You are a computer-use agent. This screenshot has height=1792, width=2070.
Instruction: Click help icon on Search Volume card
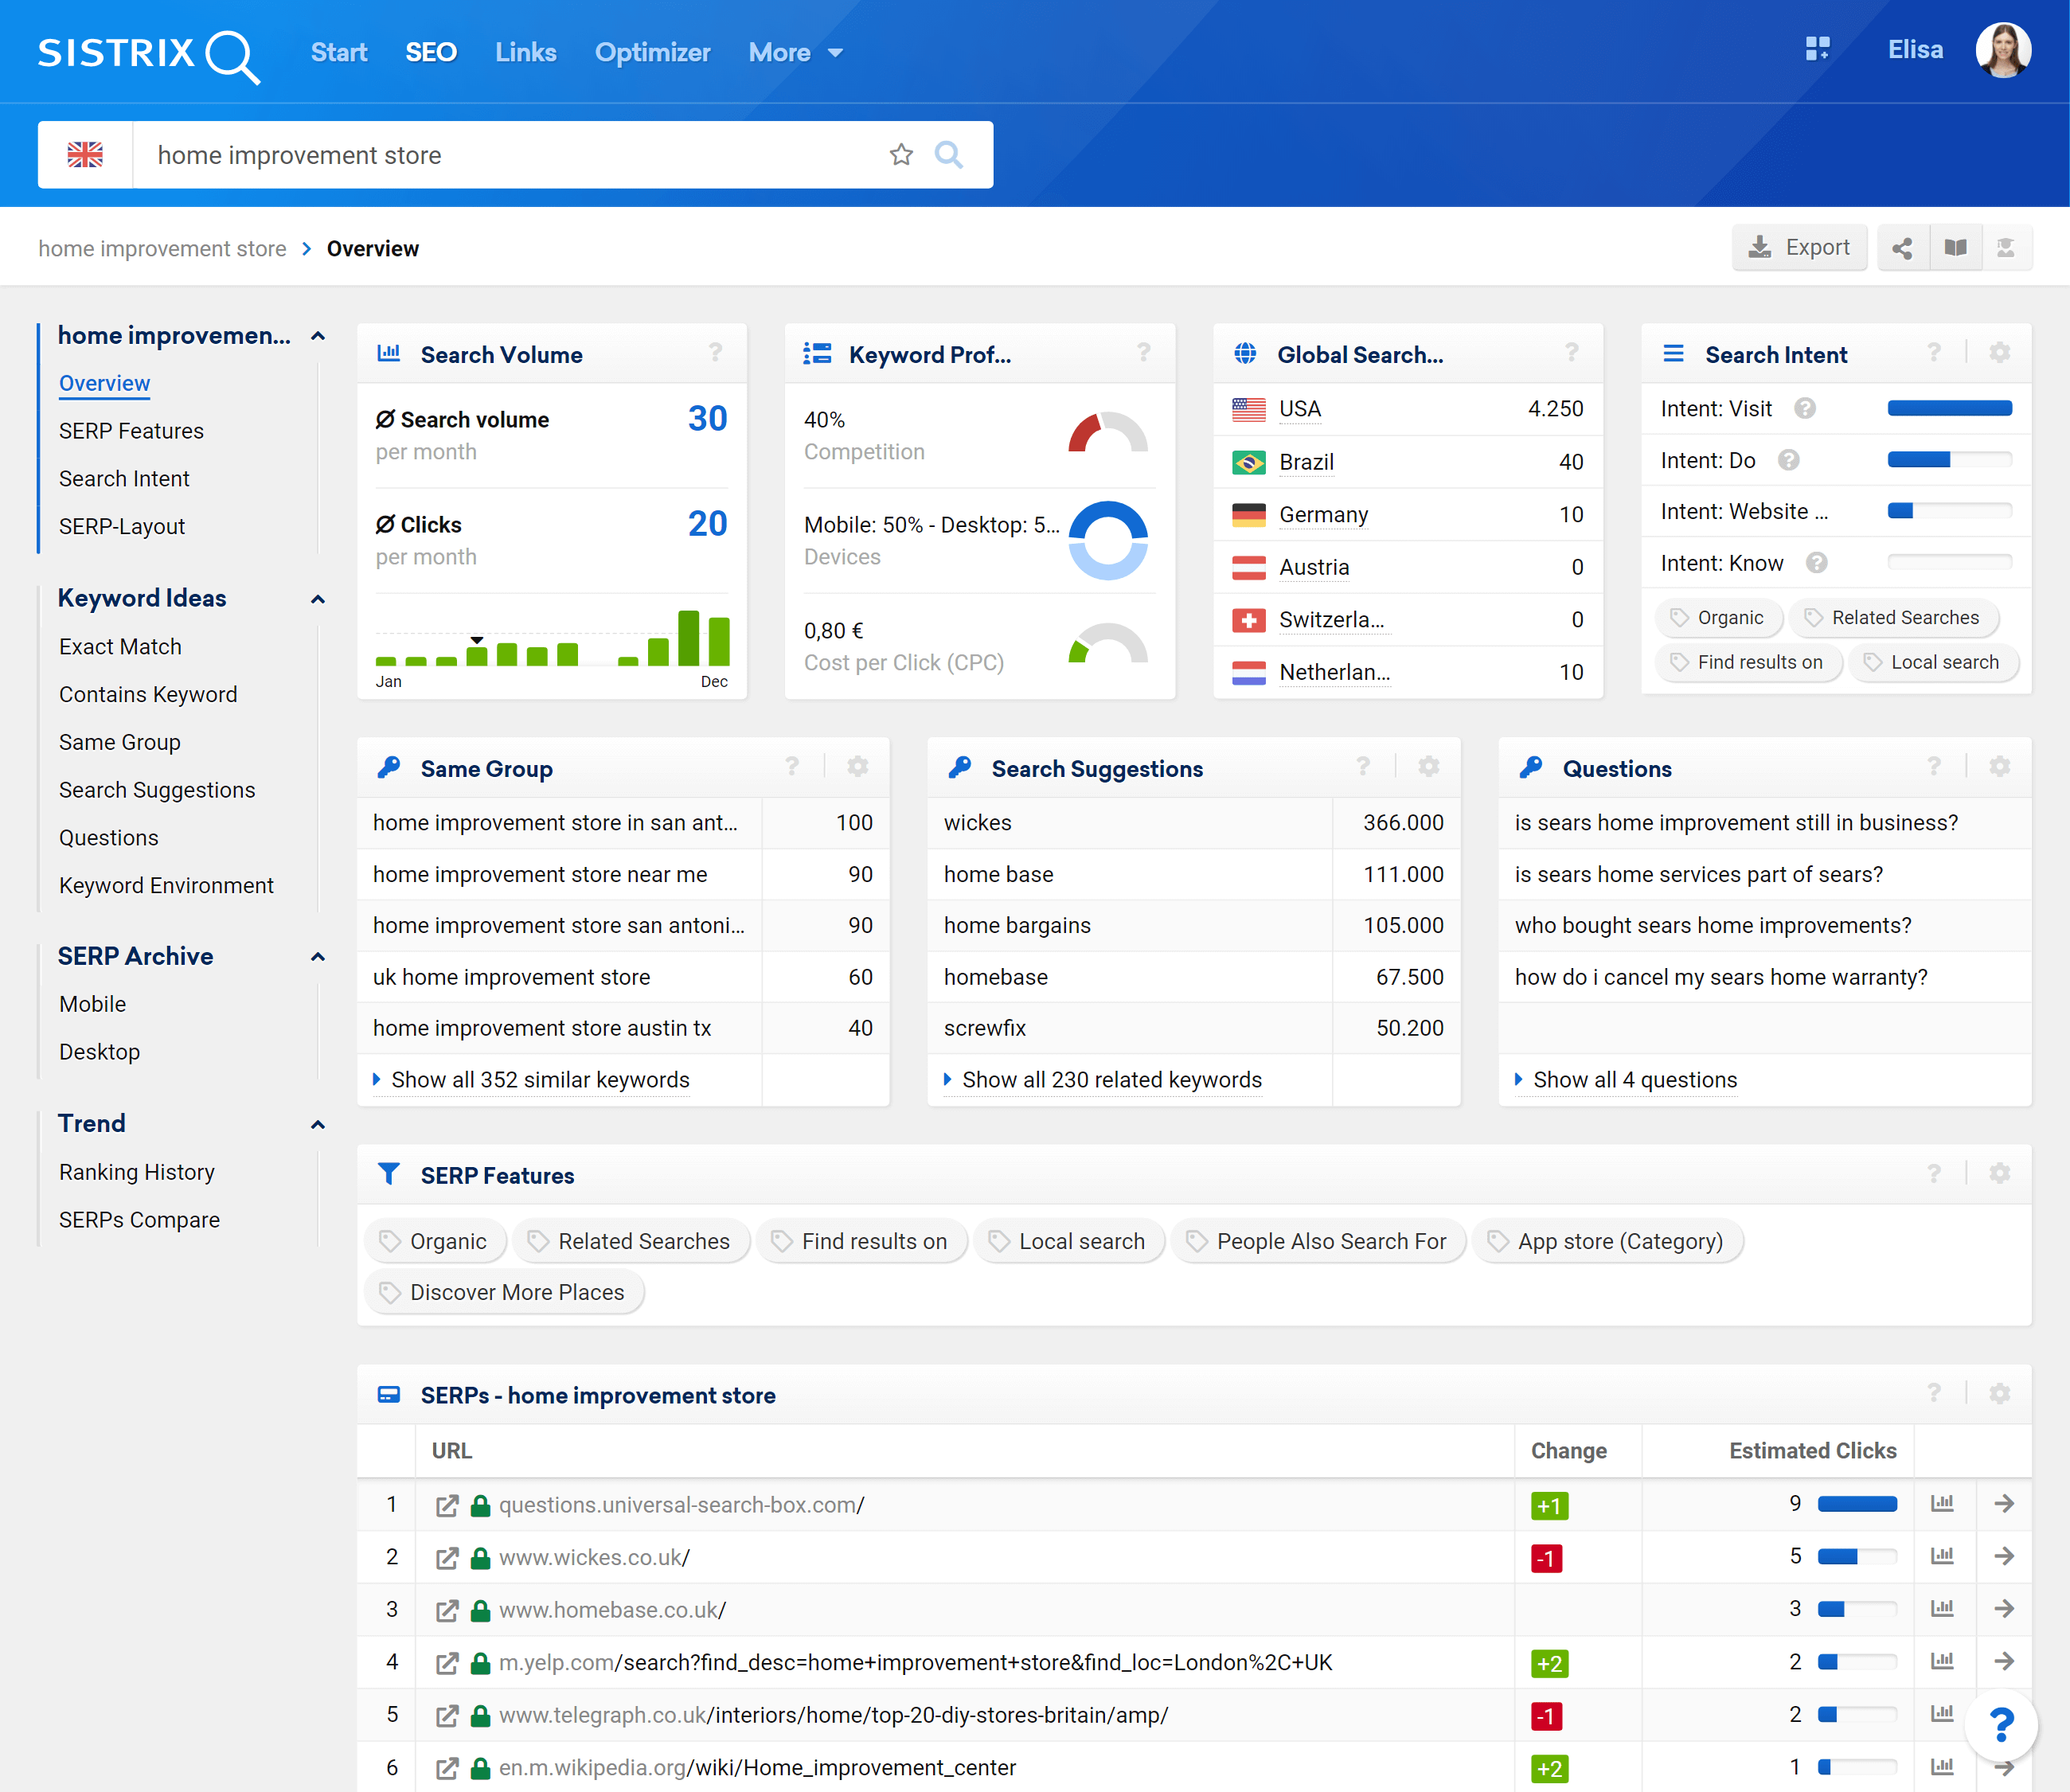click(715, 353)
